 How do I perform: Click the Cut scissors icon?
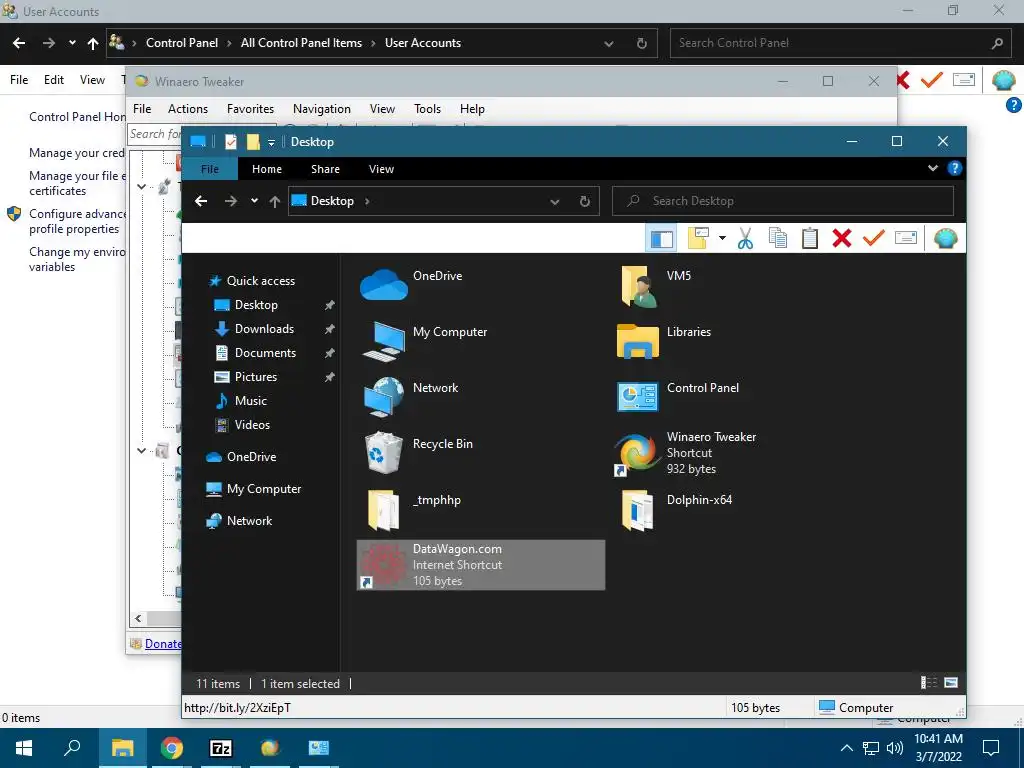[x=745, y=238]
